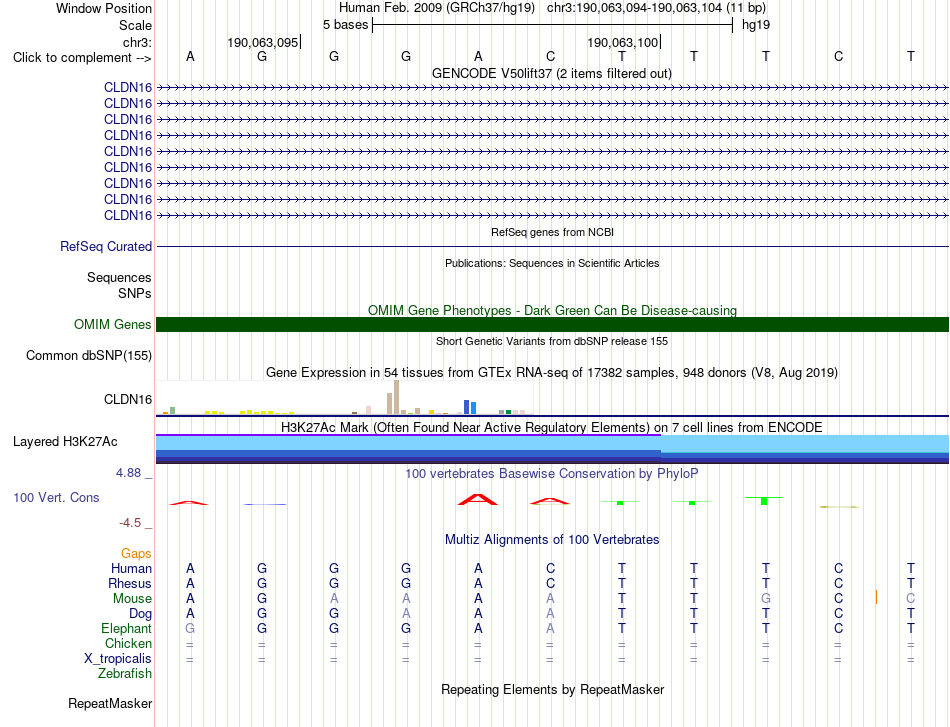This screenshot has height=727, width=950.
Task: Click the 100 Vert. Cons track label
Action: tap(56, 497)
